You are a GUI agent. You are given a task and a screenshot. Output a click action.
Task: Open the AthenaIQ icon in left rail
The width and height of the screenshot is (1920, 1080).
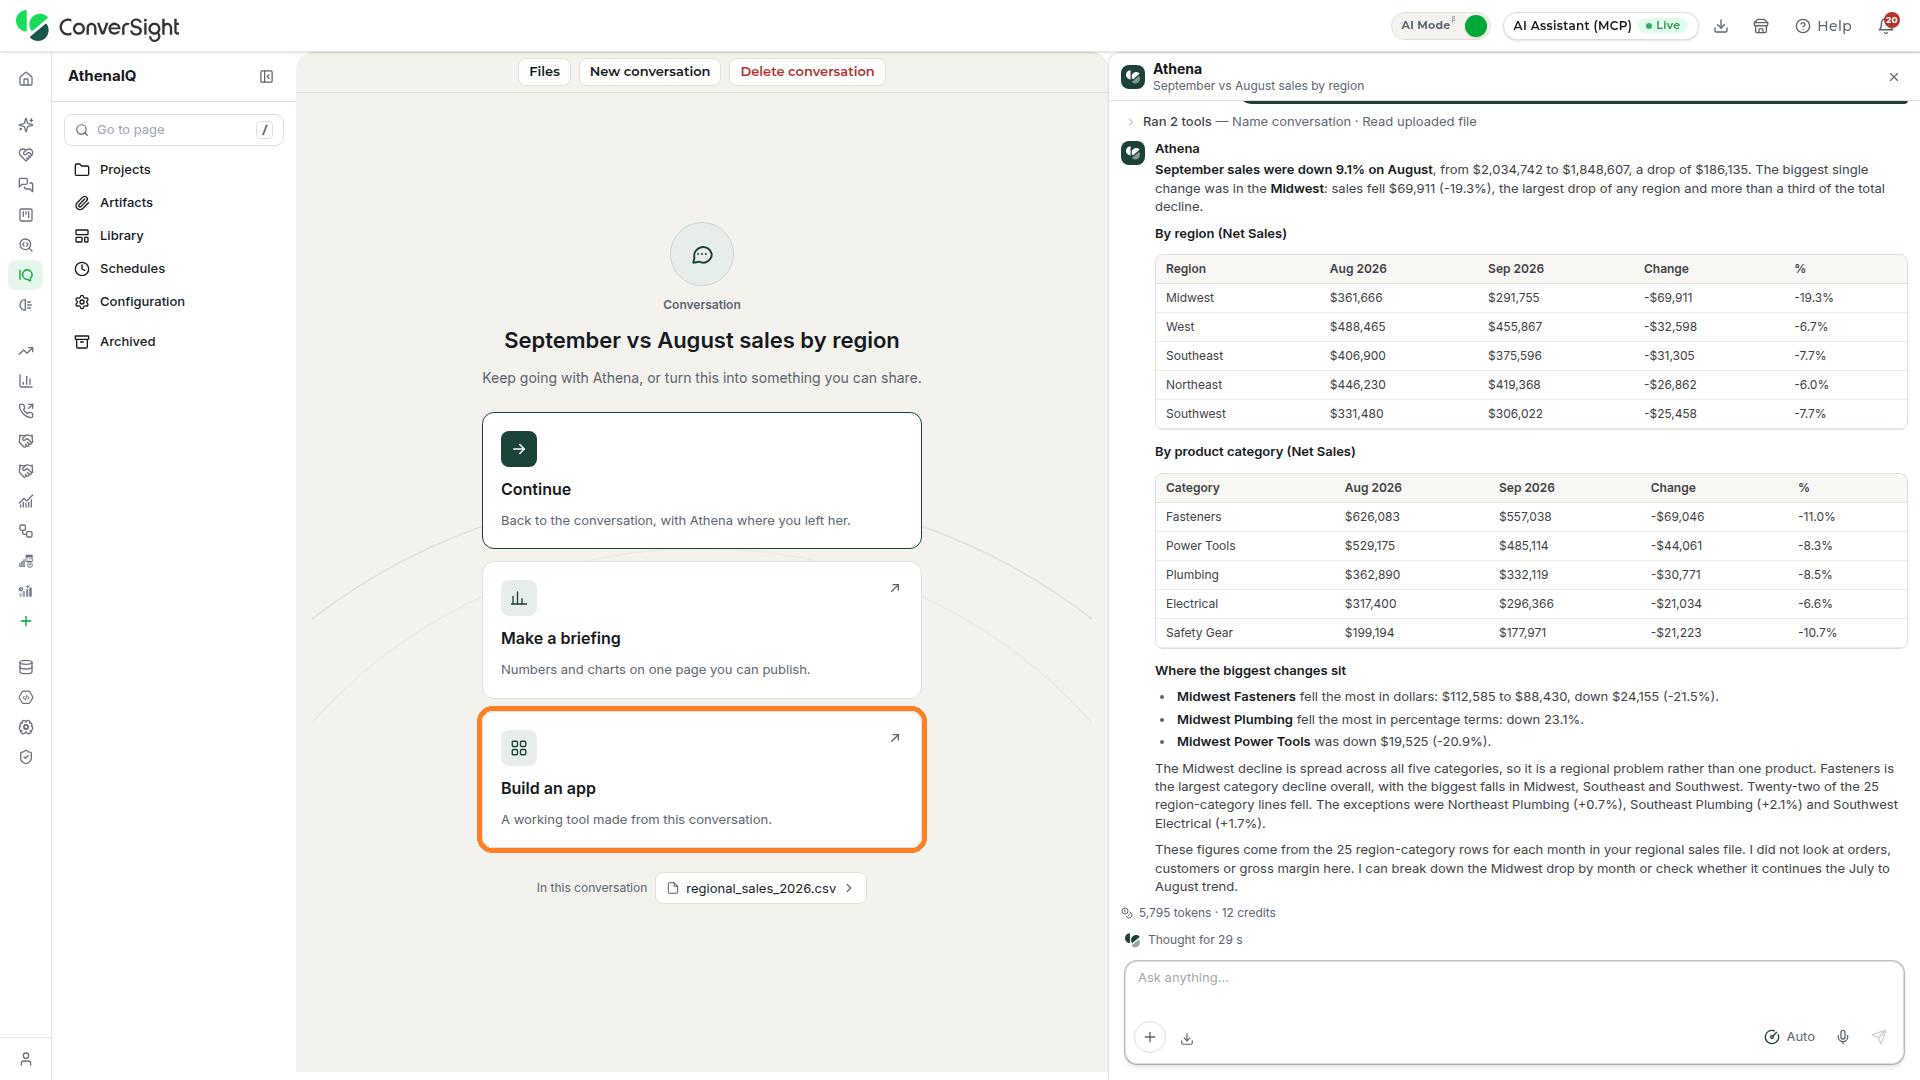(26, 275)
